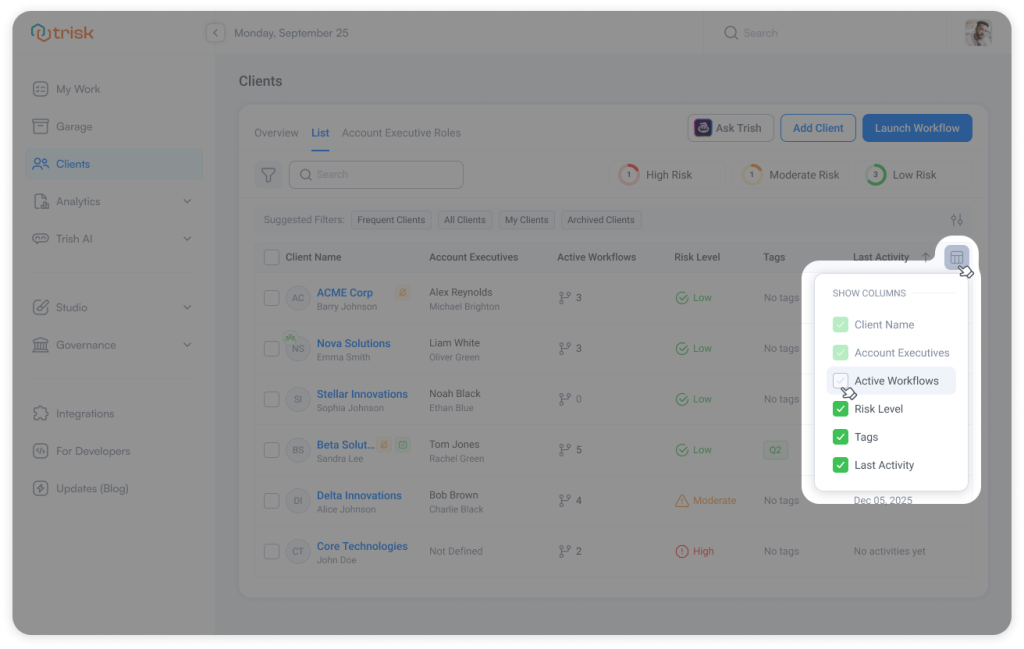
Task: Open the column settings grid icon
Action: coord(956,257)
